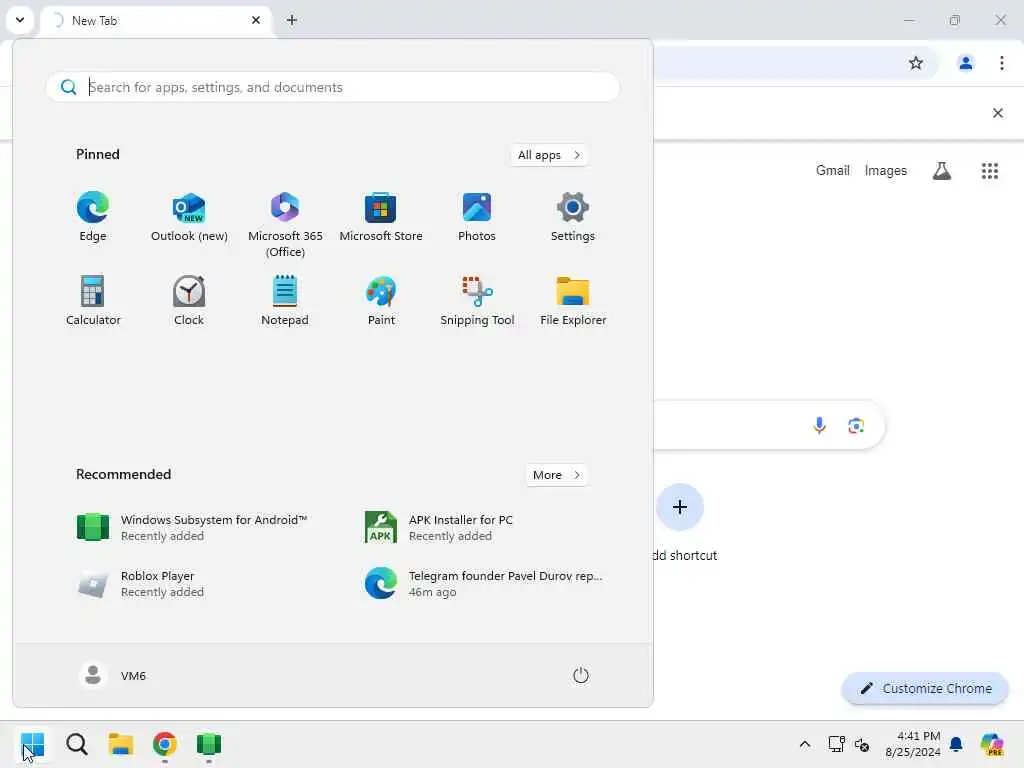Click Add shortcut plus button
This screenshot has width=1024, height=768.
click(679, 507)
